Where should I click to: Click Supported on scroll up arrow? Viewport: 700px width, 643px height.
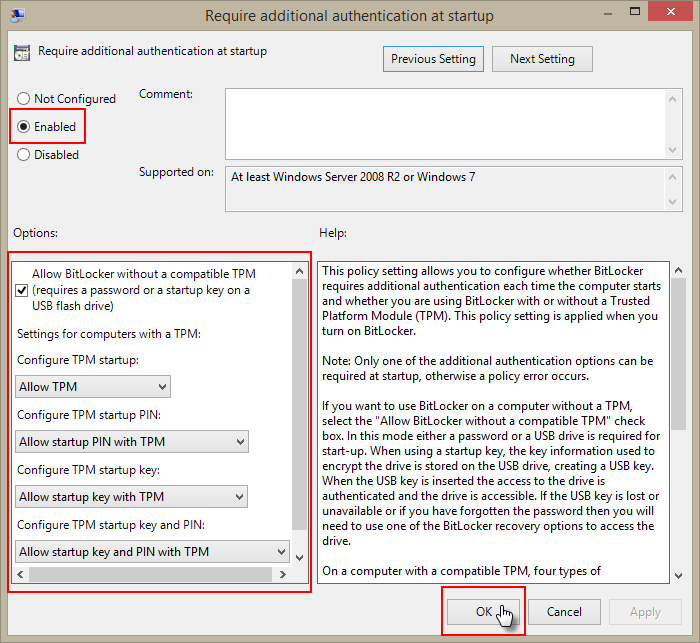coord(673,177)
